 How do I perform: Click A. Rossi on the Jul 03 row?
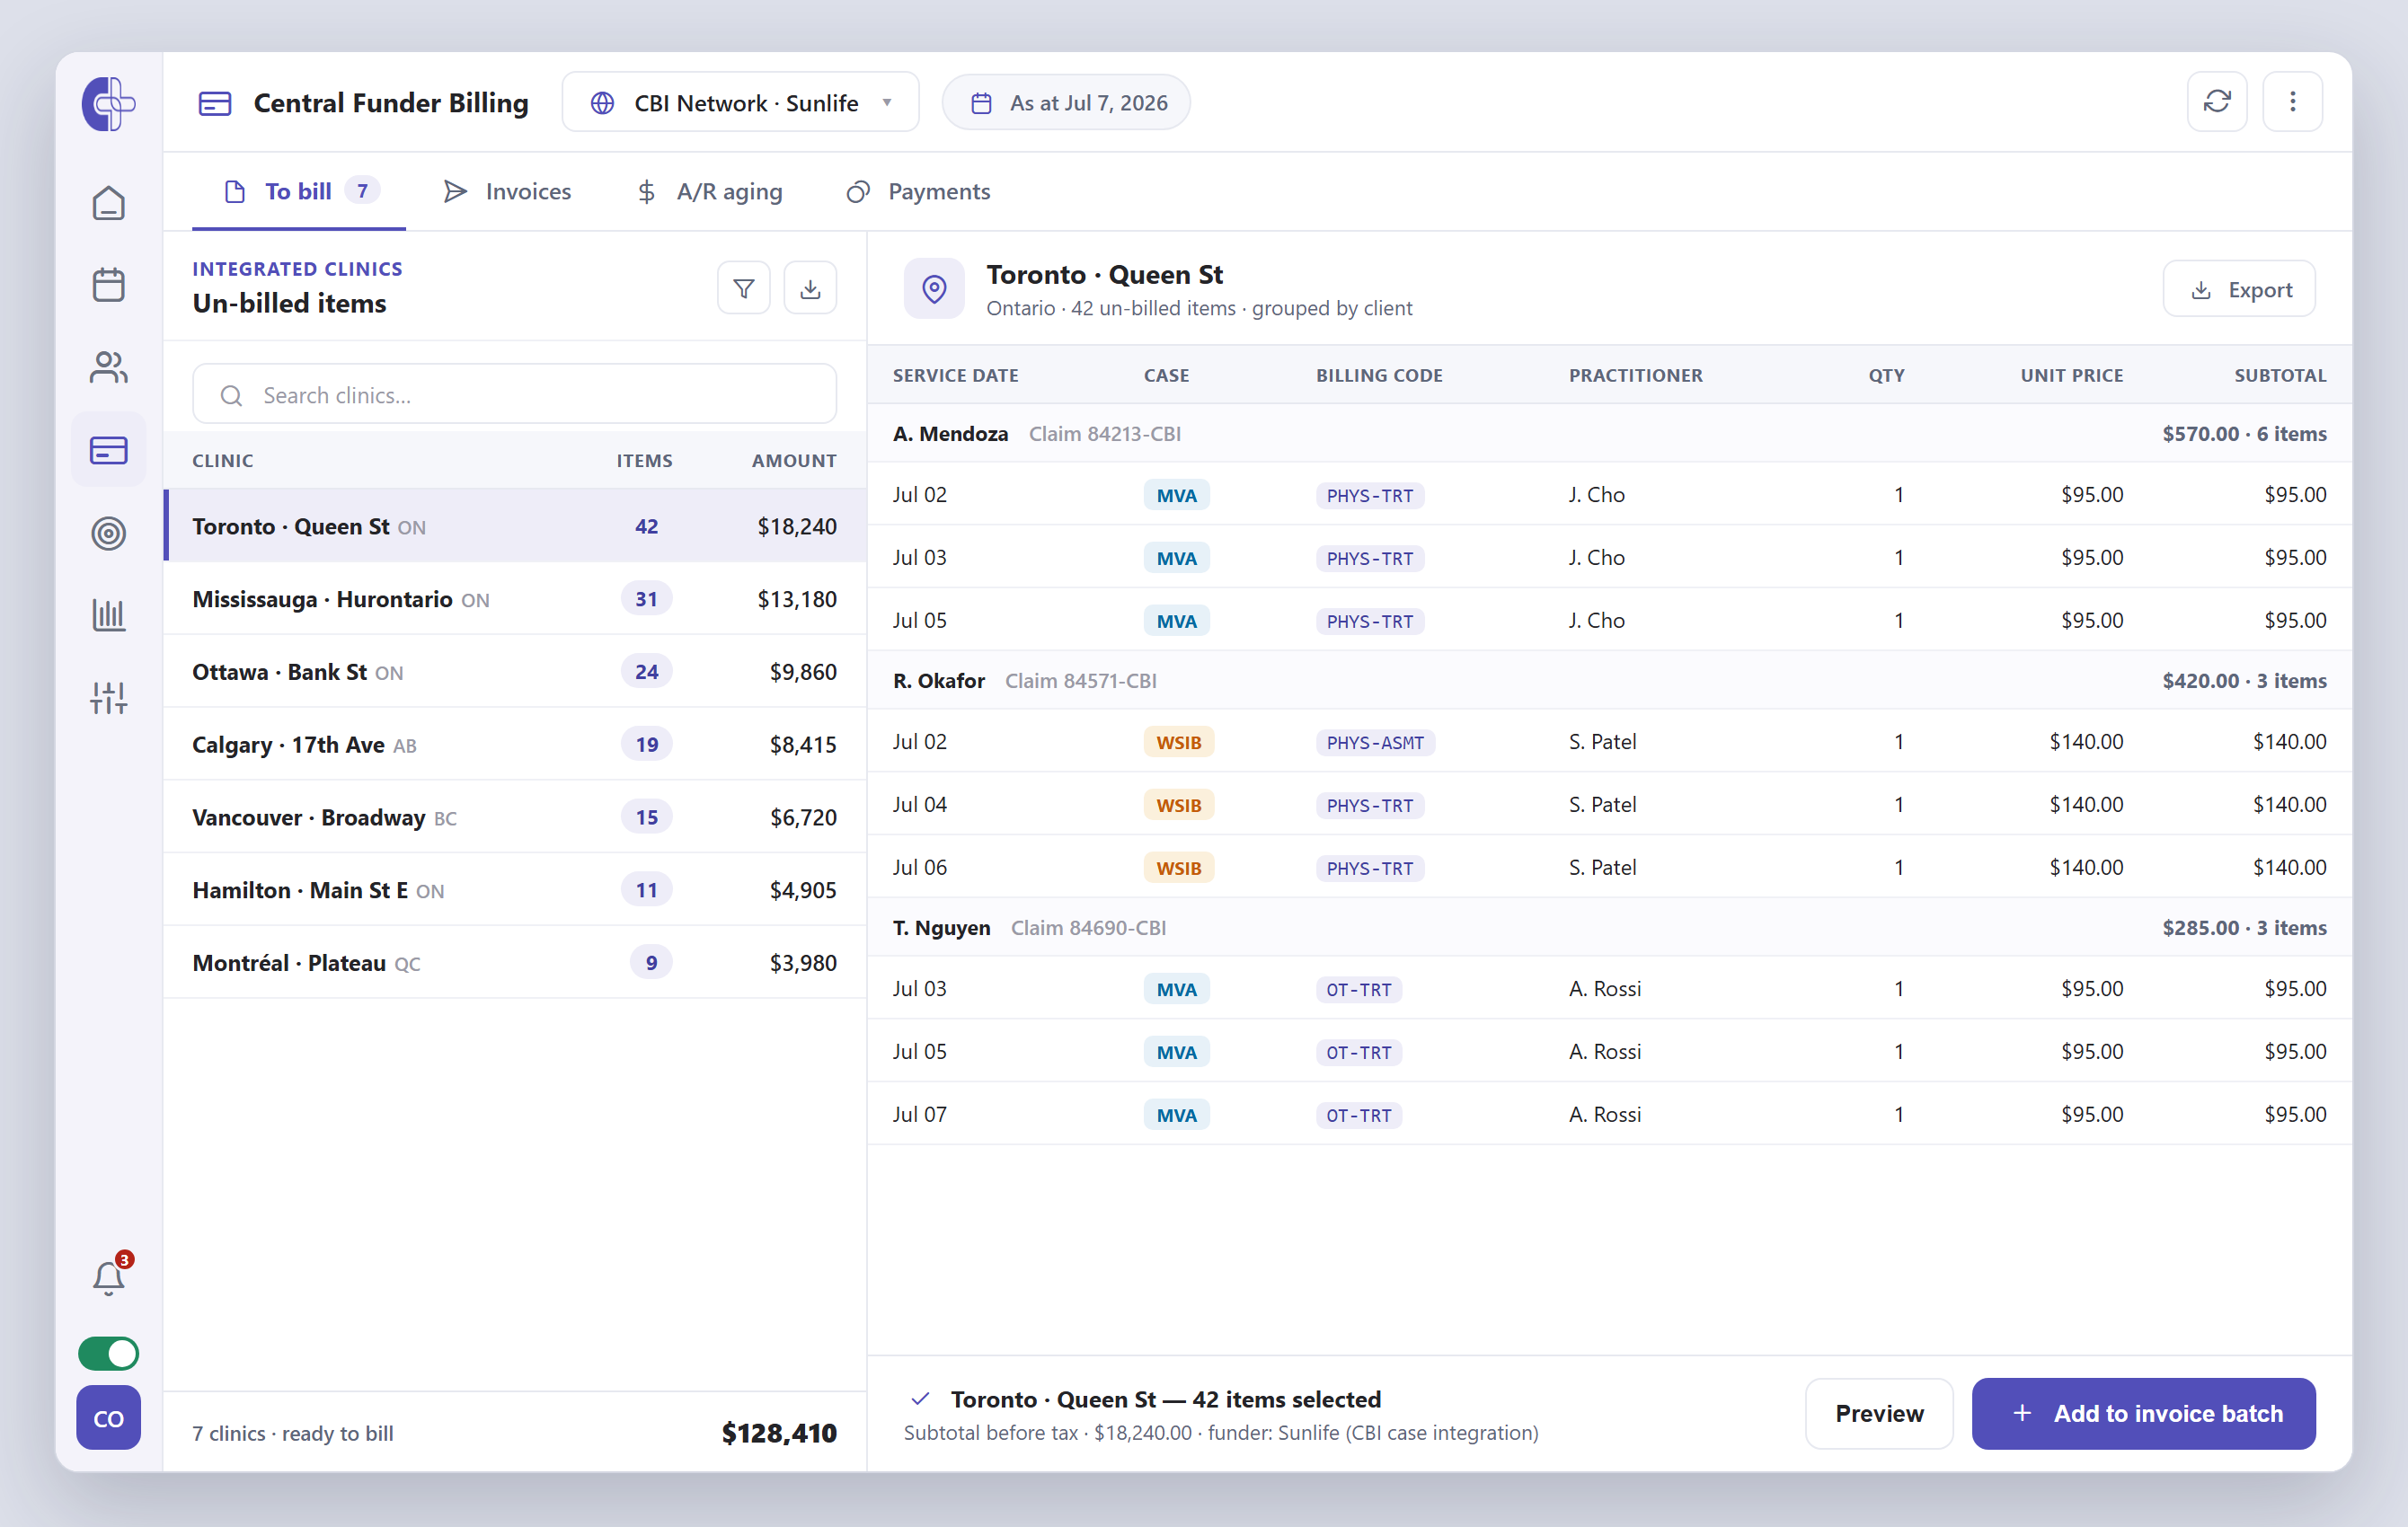tap(1604, 989)
